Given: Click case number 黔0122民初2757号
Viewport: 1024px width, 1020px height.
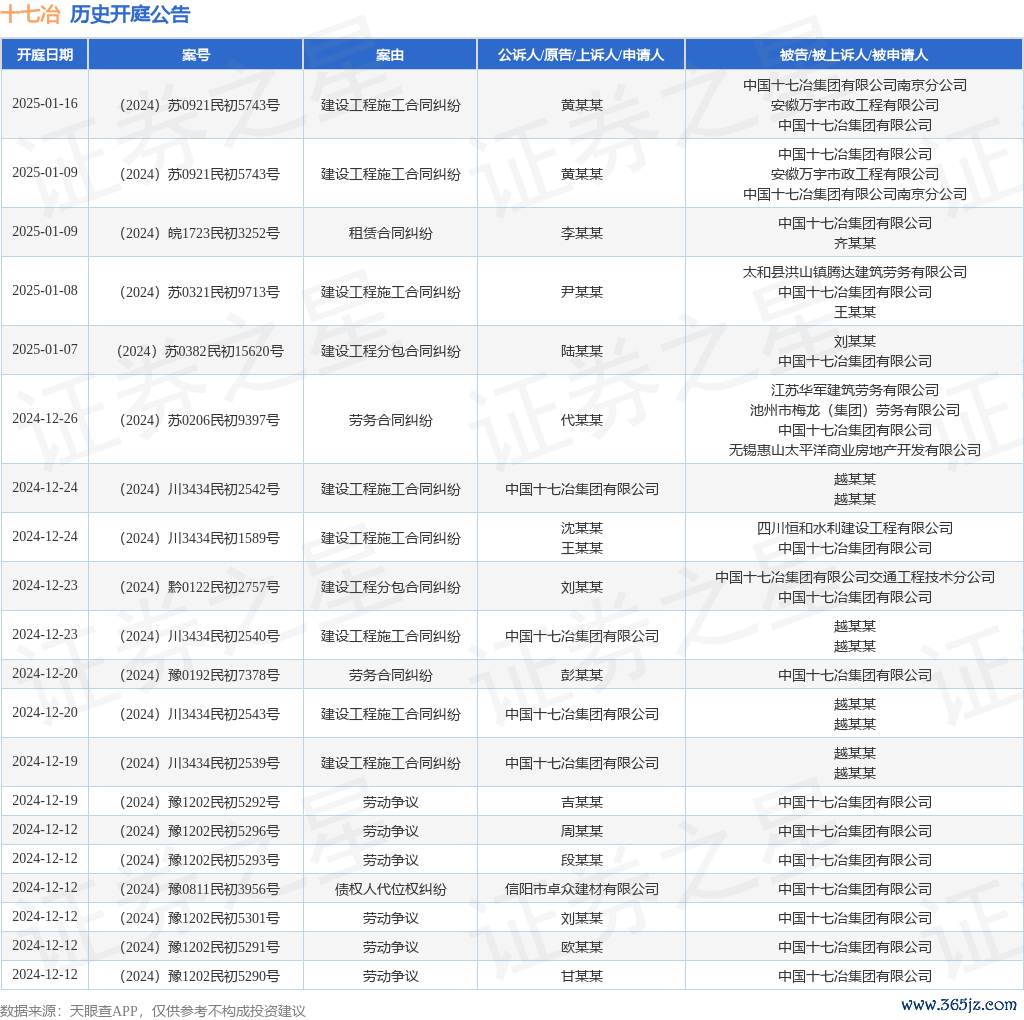Looking at the screenshot, I should coord(200,587).
